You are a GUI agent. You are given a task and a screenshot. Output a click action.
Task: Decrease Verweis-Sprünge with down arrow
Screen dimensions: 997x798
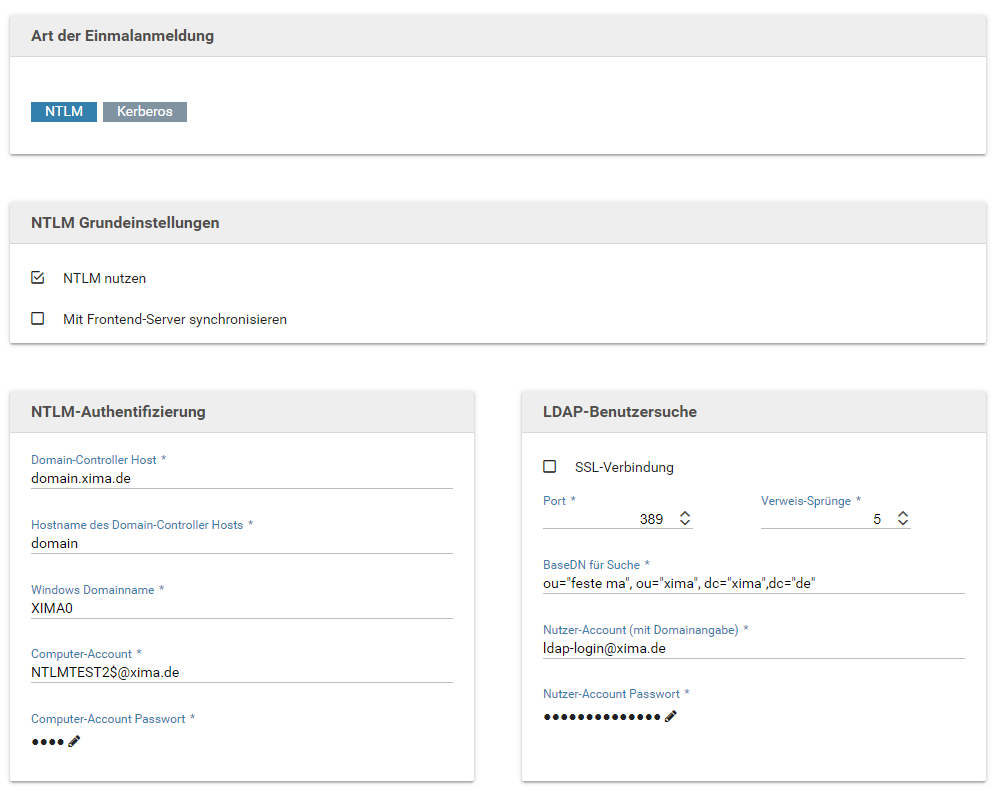(903, 524)
